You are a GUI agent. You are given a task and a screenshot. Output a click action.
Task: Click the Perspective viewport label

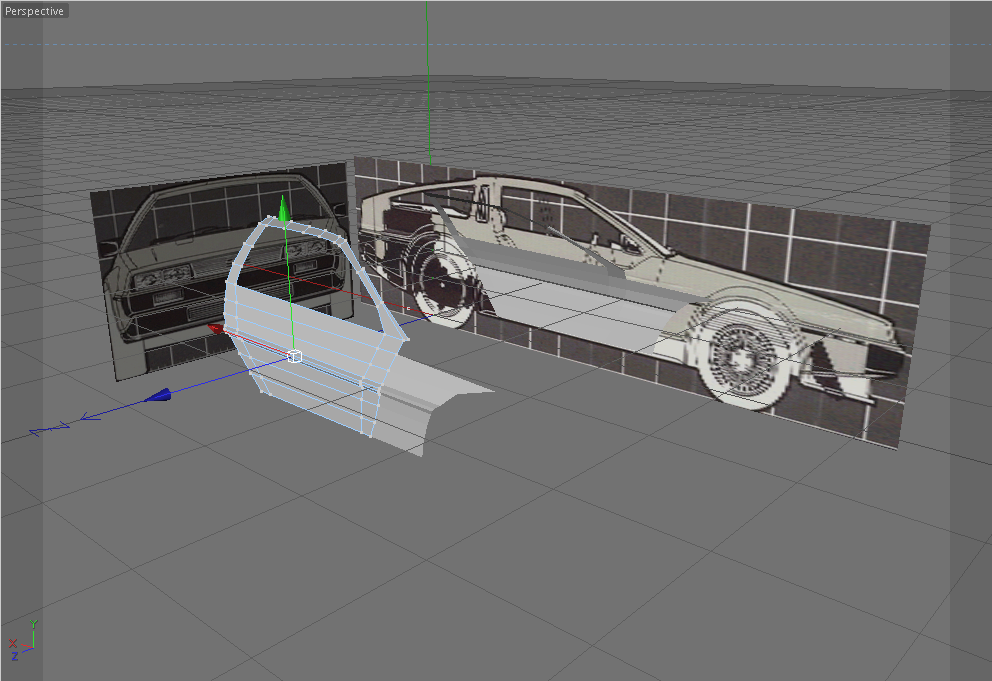click(x=34, y=11)
